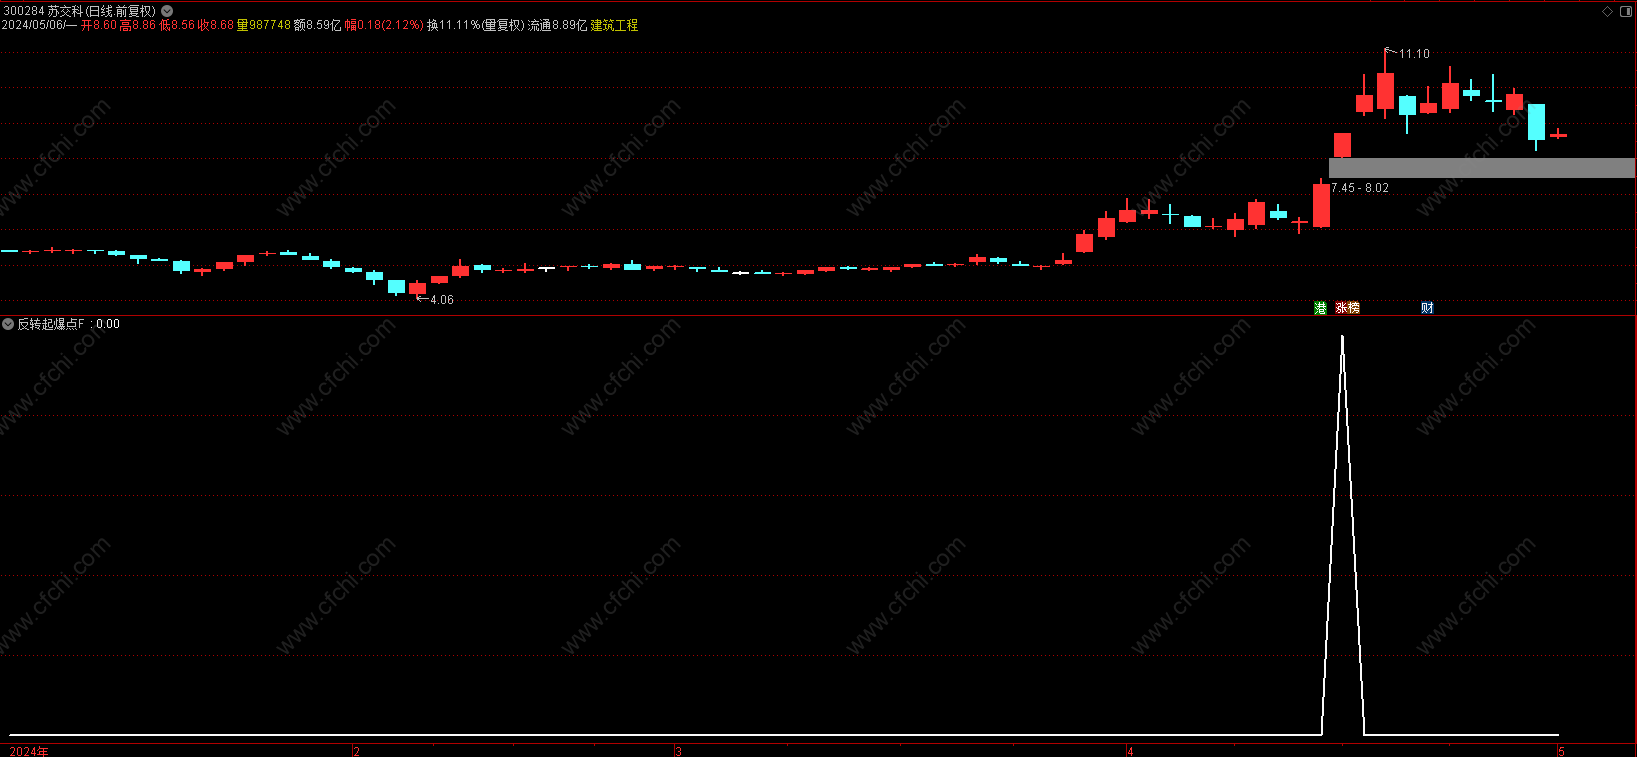Click the 幅0.18(2.12%) change value

[x=385, y=25]
